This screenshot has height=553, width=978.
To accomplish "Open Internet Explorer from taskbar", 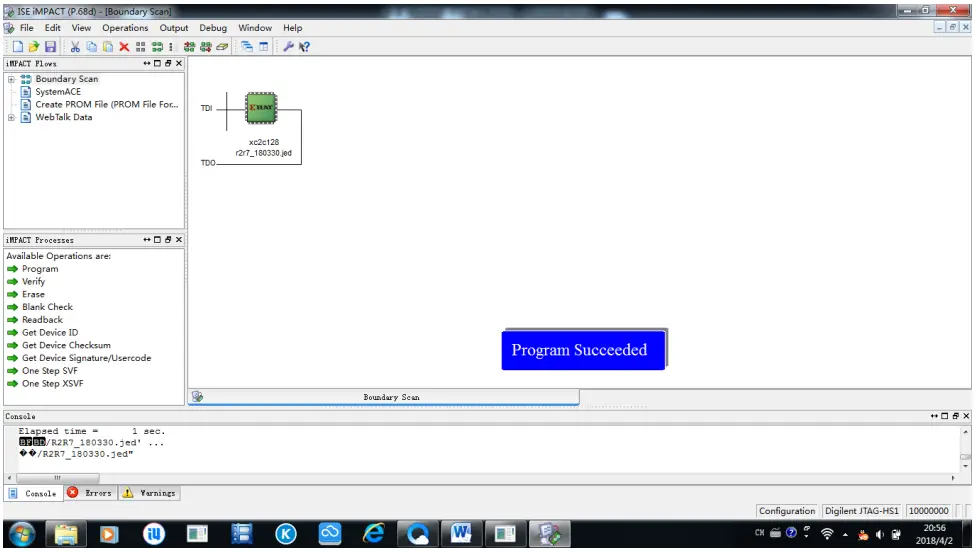I will [x=374, y=534].
